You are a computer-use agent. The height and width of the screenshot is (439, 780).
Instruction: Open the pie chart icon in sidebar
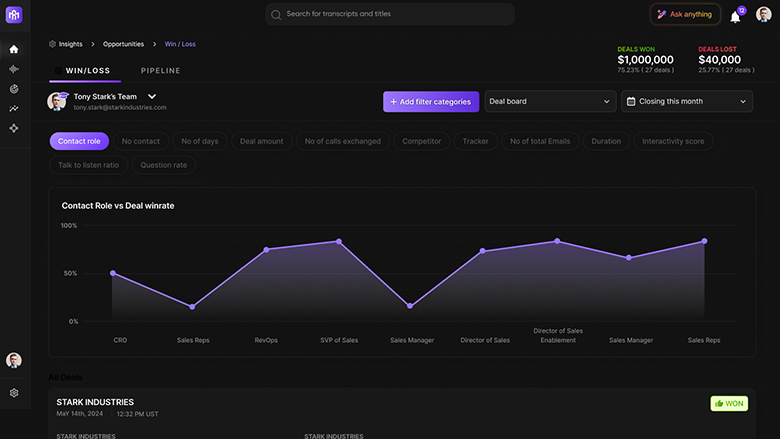(14, 89)
